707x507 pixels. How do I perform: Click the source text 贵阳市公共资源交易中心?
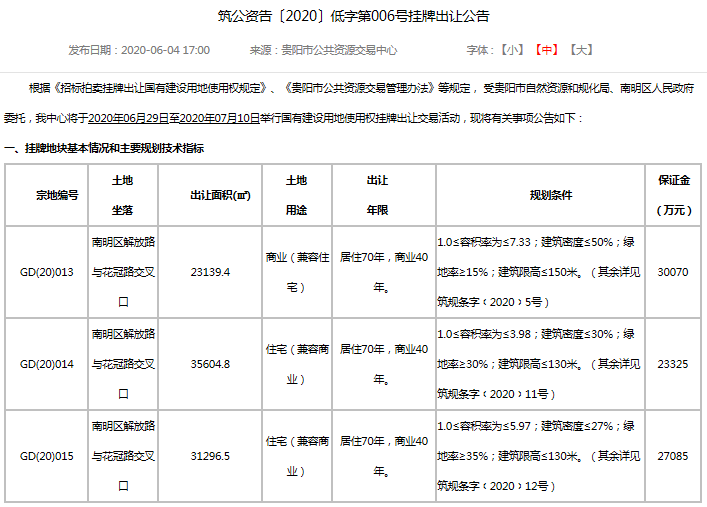coord(339,50)
